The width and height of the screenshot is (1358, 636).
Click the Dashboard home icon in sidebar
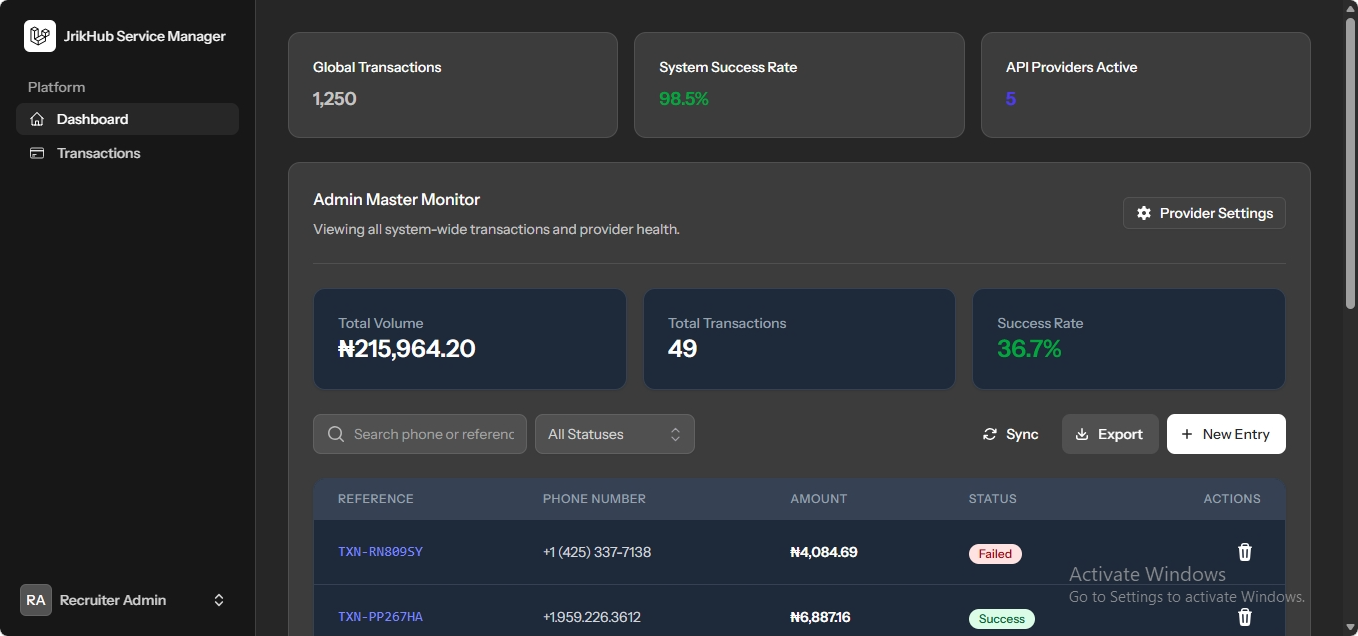coord(37,119)
